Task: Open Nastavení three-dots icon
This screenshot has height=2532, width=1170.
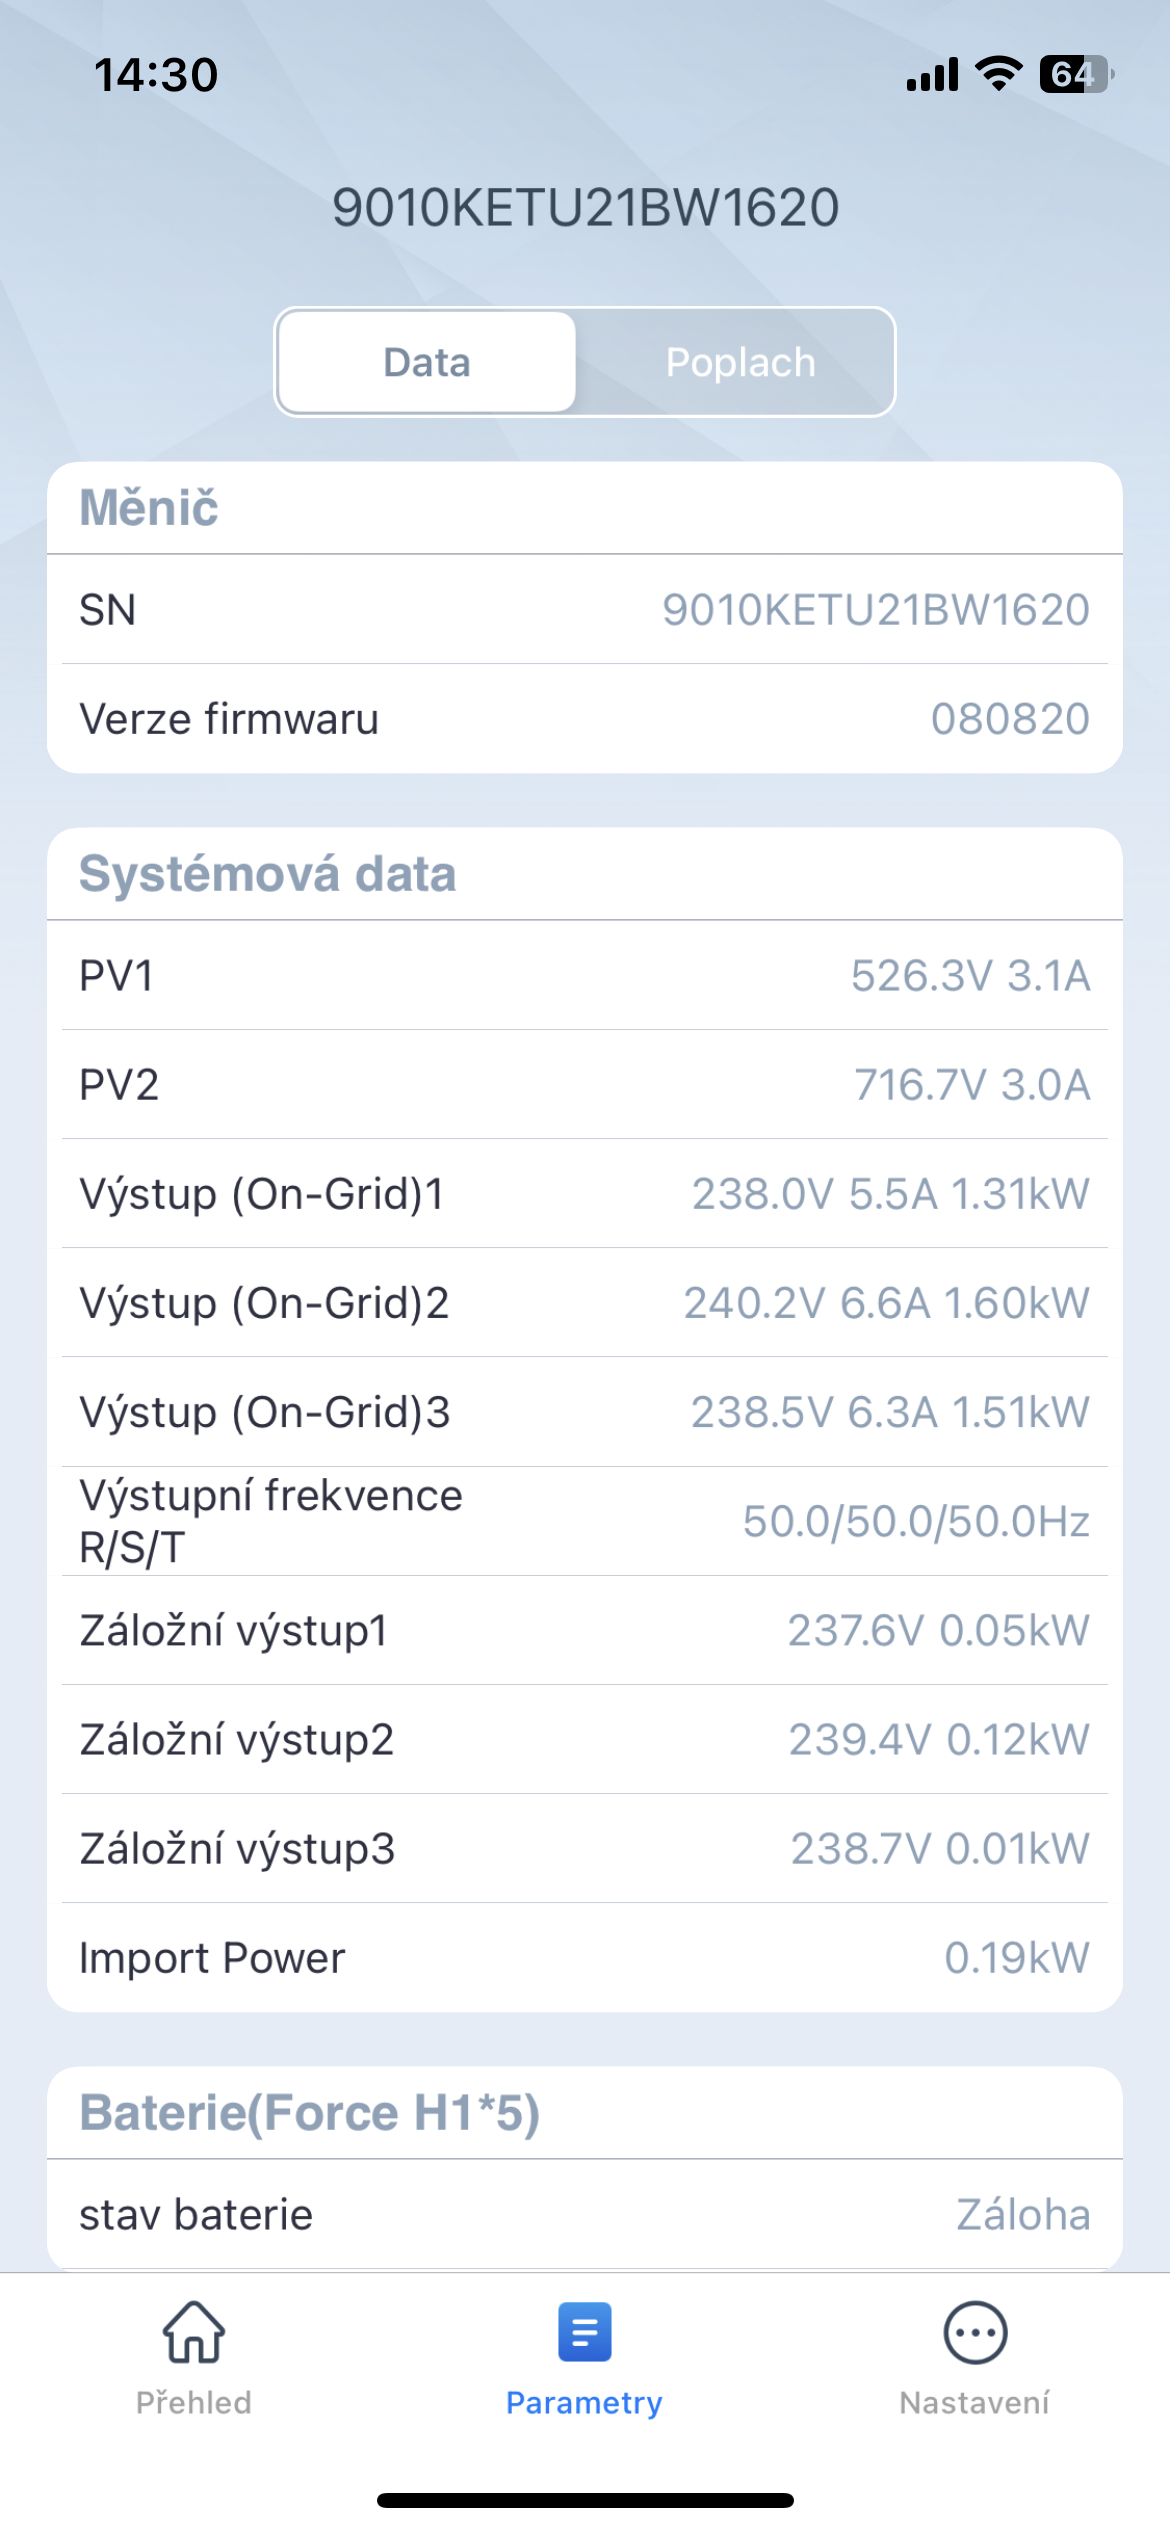Action: tap(975, 2332)
